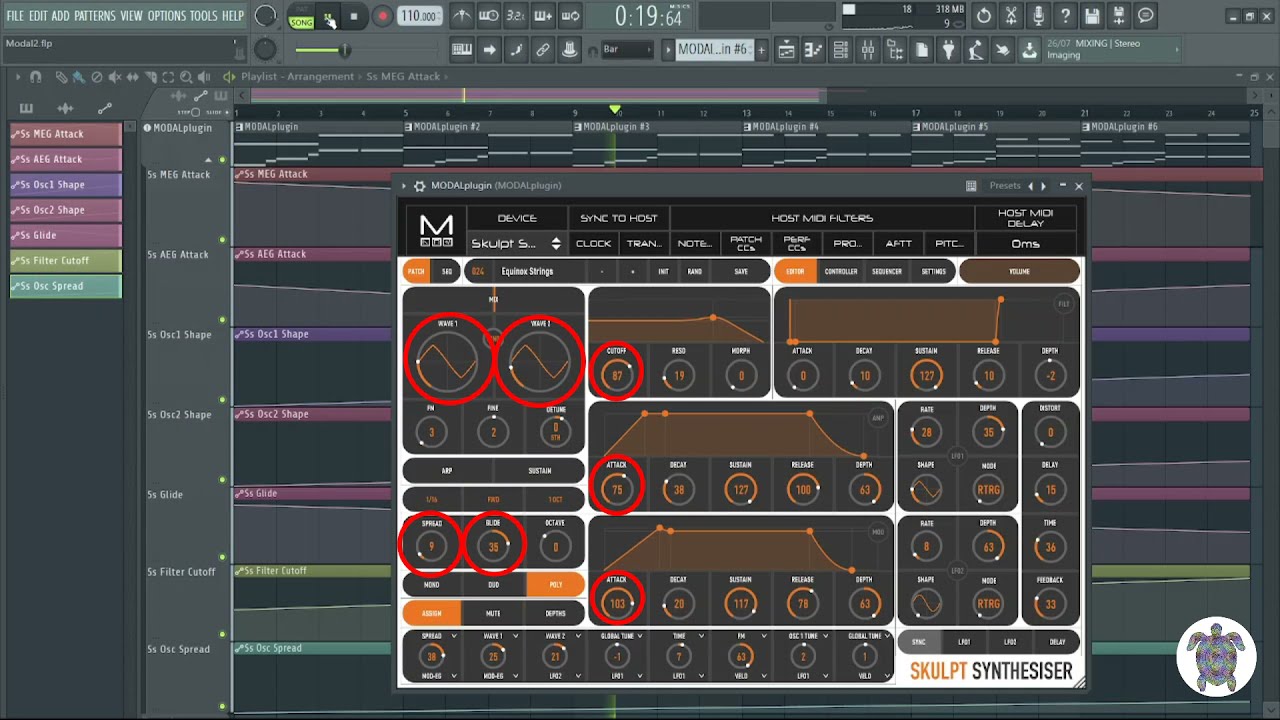Click the INIT patch button

[663, 271]
